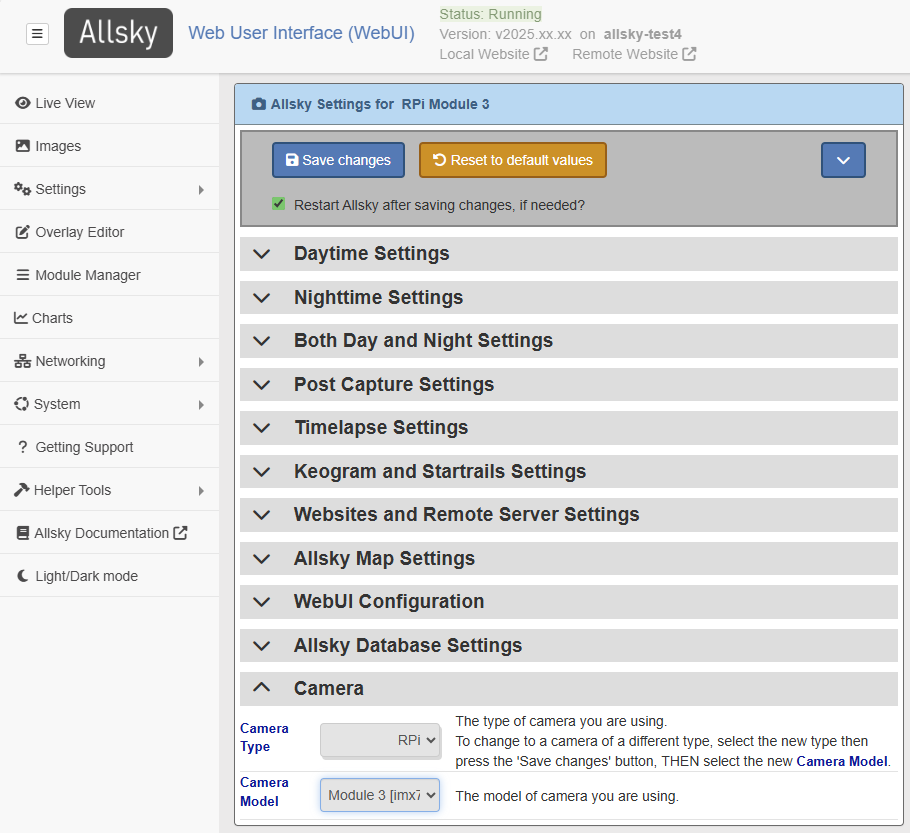Image resolution: width=910 pixels, height=833 pixels.
Task: Click Reset to default values
Action: [512, 160]
